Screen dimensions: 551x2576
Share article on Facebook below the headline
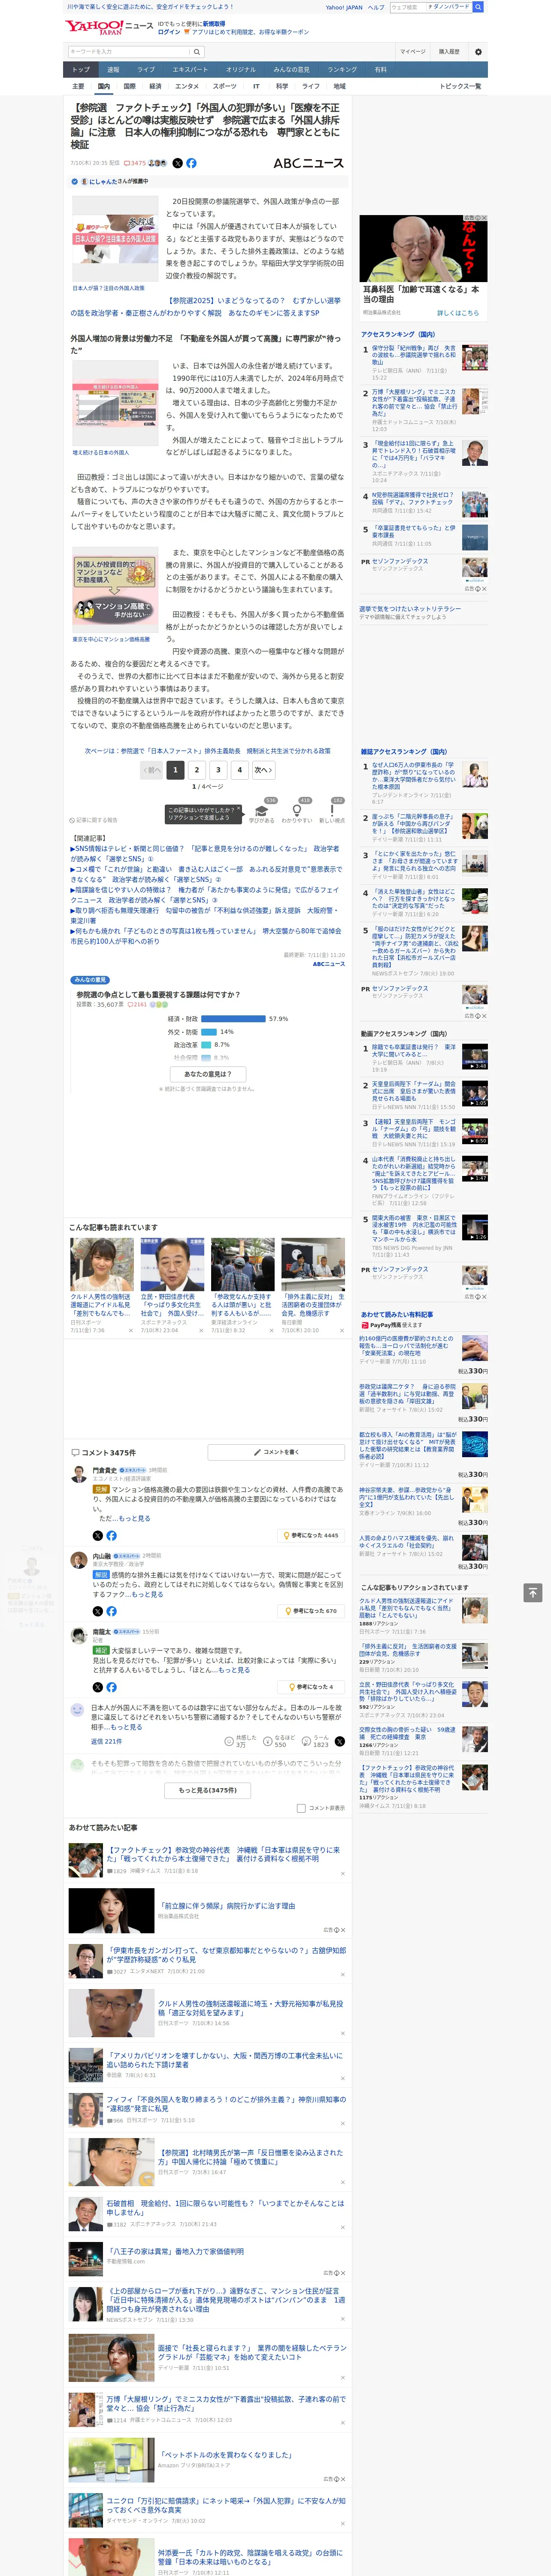[x=191, y=163]
